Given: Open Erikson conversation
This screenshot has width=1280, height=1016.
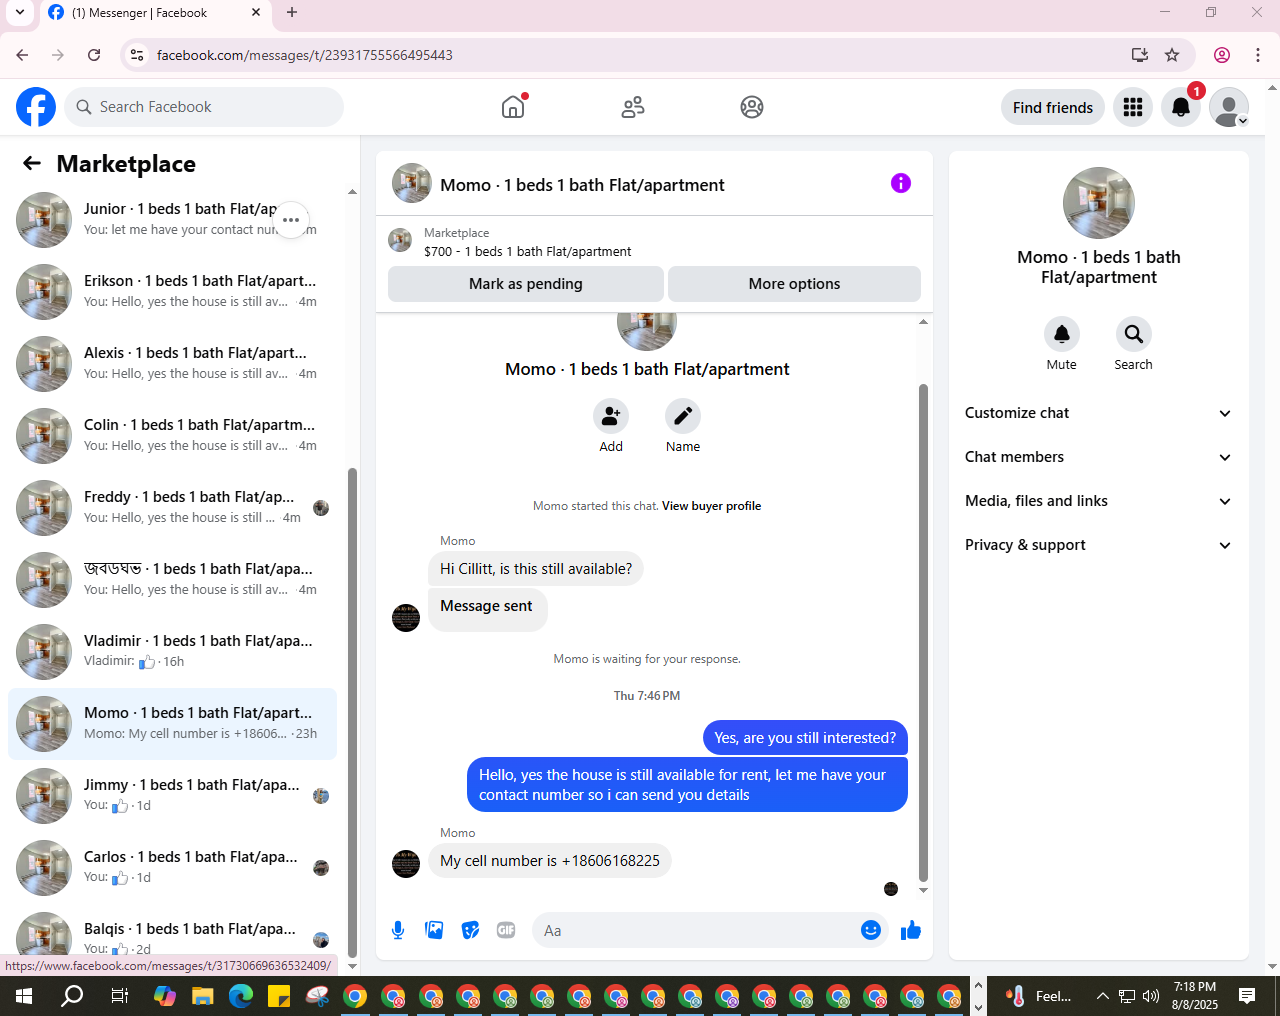Looking at the screenshot, I should [x=172, y=291].
